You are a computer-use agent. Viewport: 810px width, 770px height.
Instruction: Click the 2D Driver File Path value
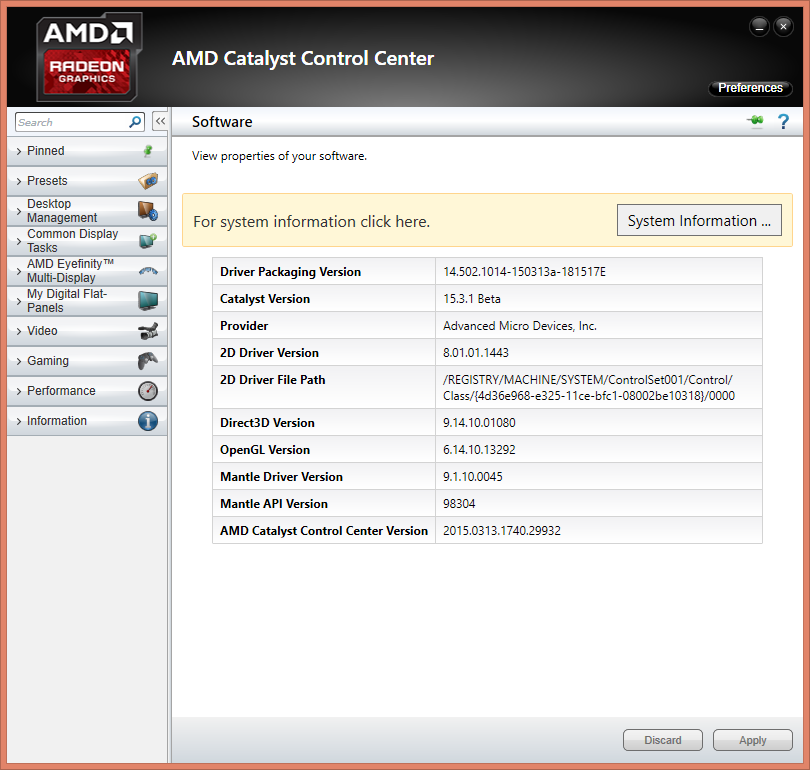click(x=588, y=387)
